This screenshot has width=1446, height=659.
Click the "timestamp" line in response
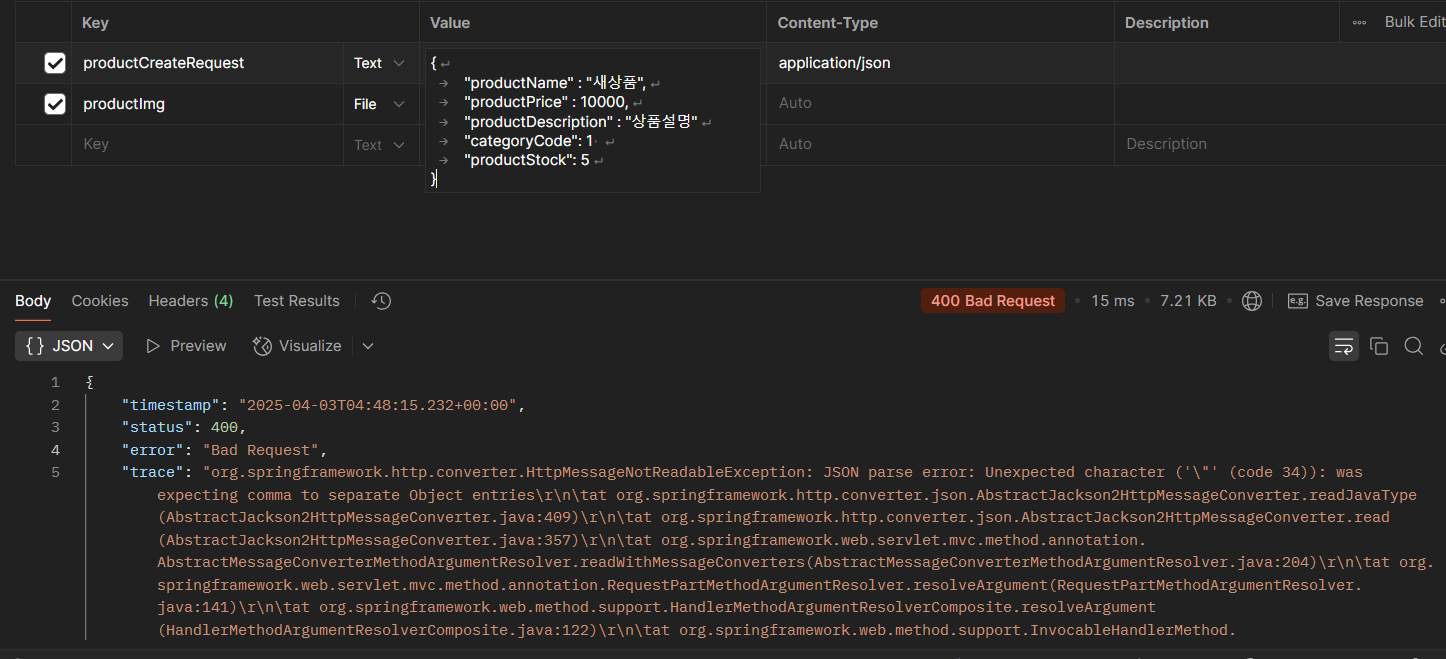click(x=323, y=405)
